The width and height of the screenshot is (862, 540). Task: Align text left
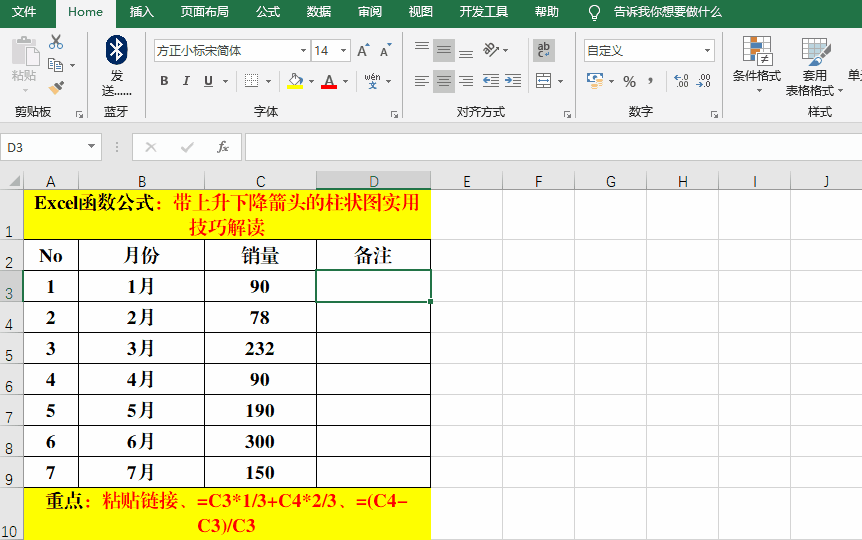422,81
